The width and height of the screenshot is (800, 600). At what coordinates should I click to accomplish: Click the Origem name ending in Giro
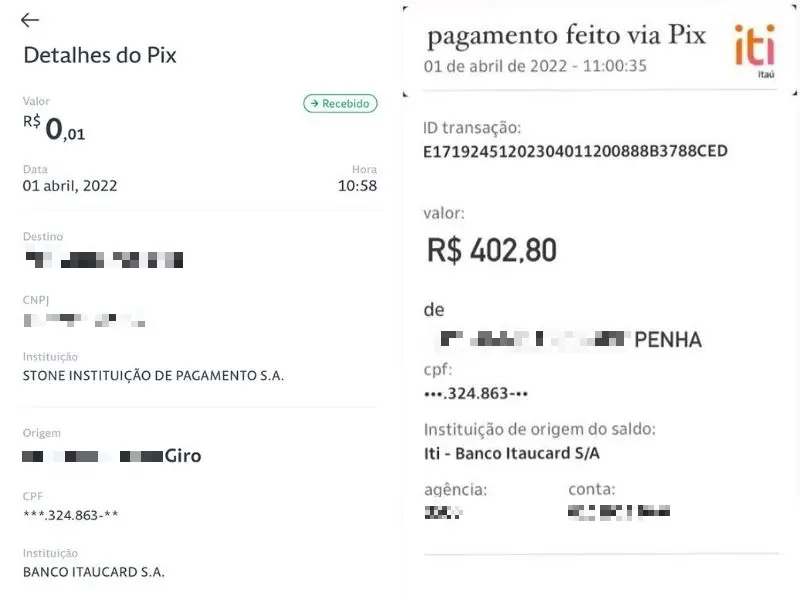(x=112, y=456)
